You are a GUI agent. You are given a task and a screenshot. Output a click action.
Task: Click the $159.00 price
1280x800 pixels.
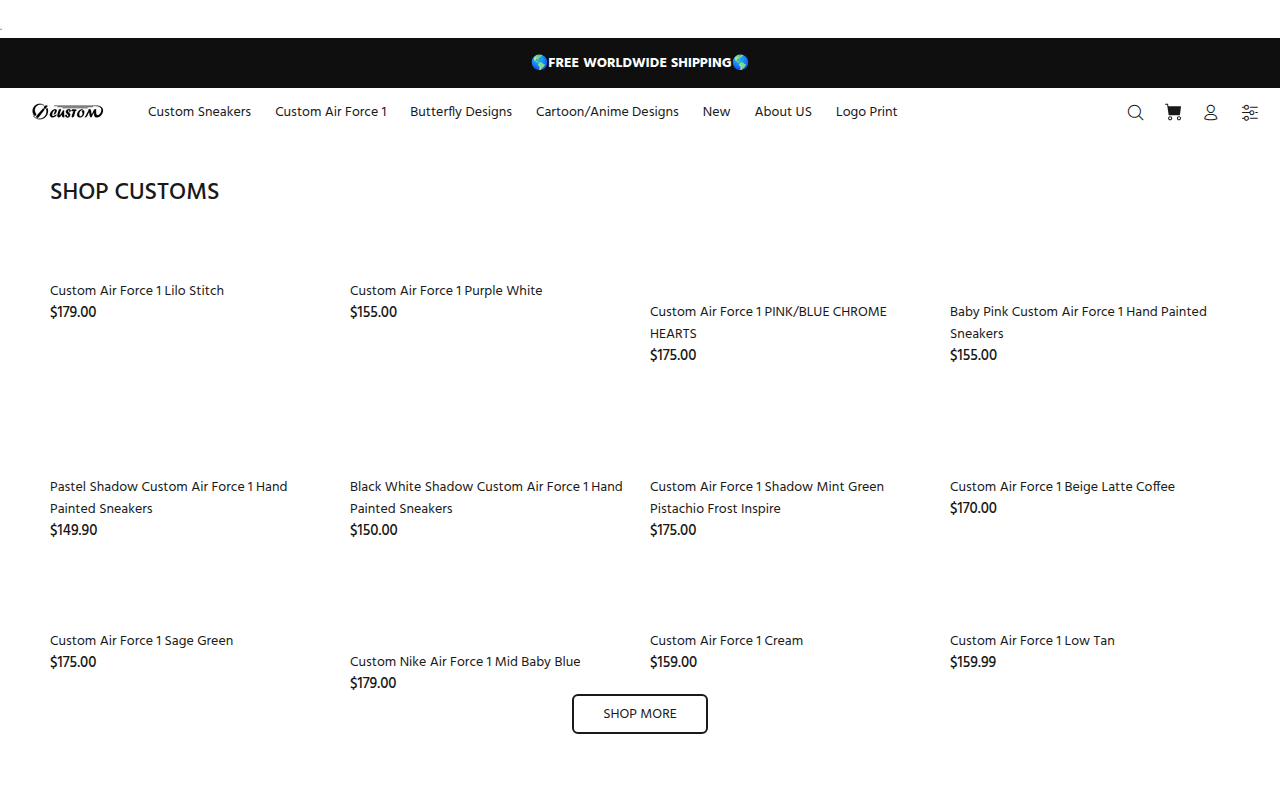click(673, 662)
